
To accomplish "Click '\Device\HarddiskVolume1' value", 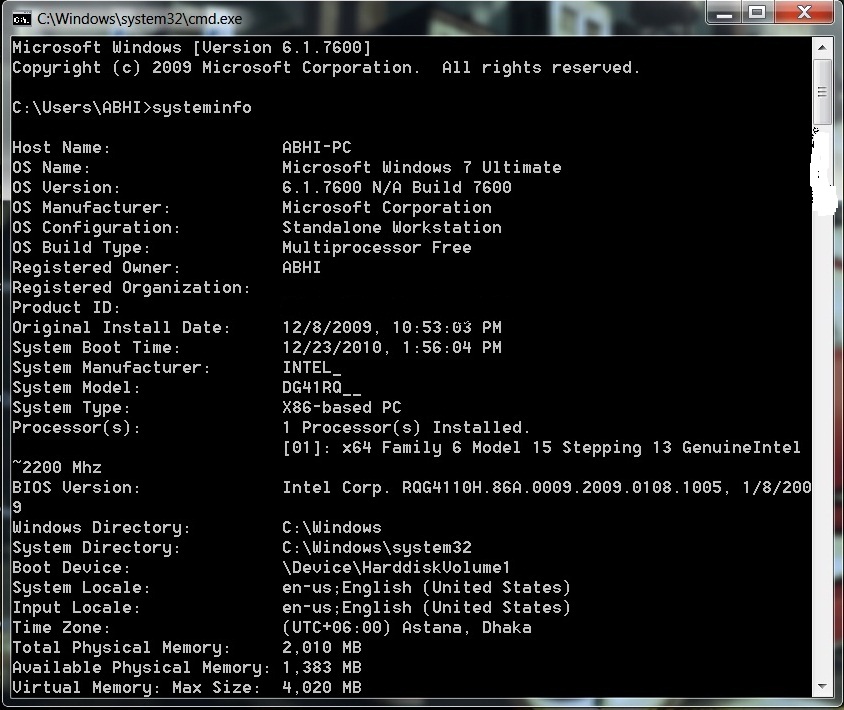I will [396, 567].
